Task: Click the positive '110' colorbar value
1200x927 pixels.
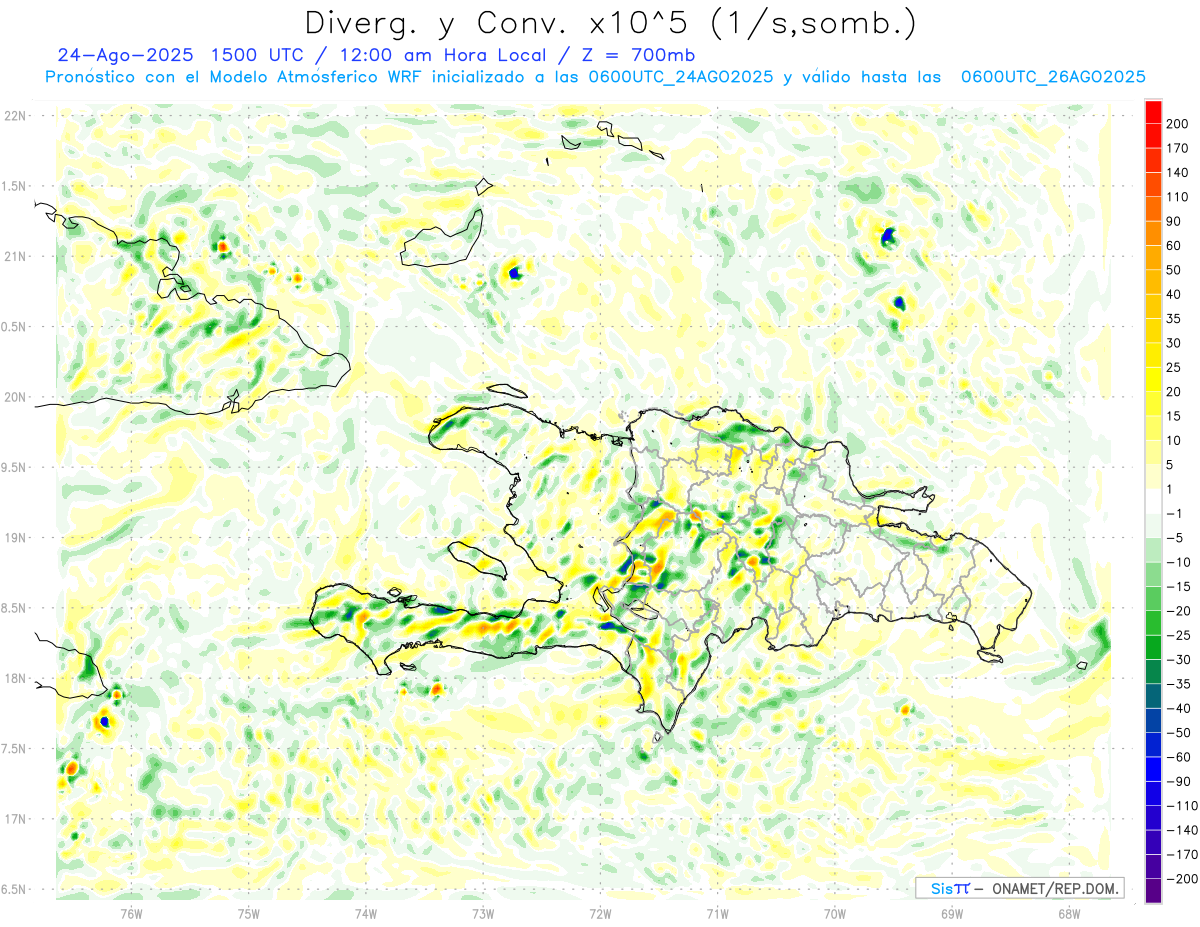Action: coord(1178,197)
